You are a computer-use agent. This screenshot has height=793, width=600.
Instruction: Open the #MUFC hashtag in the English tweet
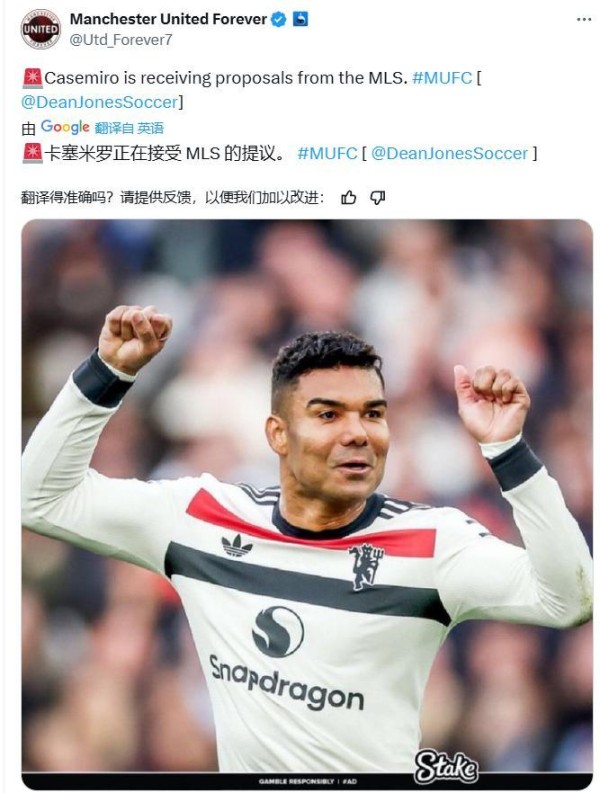[x=442, y=78]
